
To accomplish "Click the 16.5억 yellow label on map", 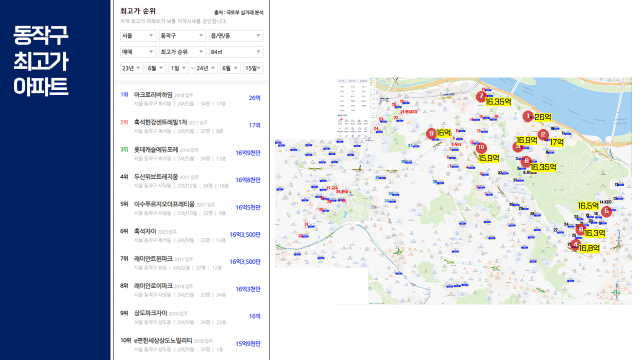I will [x=588, y=206].
